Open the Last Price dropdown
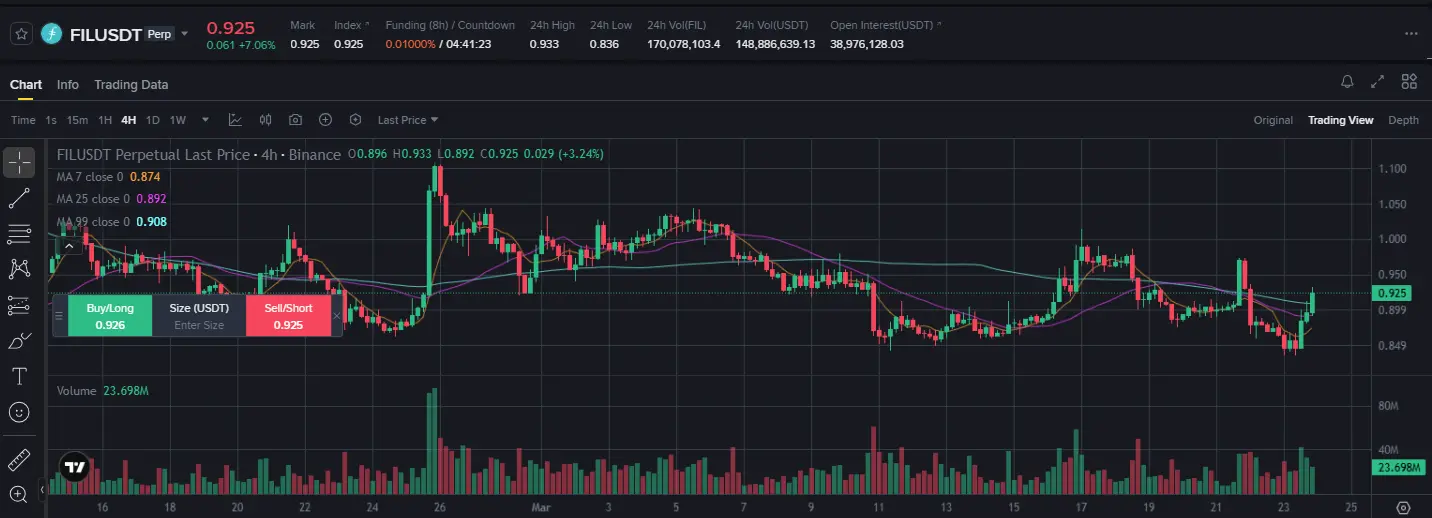Viewport: 1432px width, 518px height. point(408,120)
